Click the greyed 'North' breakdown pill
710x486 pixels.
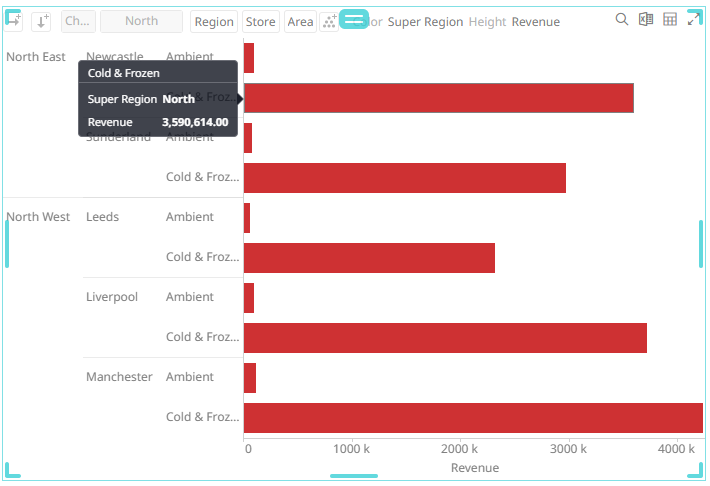tap(141, 21)
